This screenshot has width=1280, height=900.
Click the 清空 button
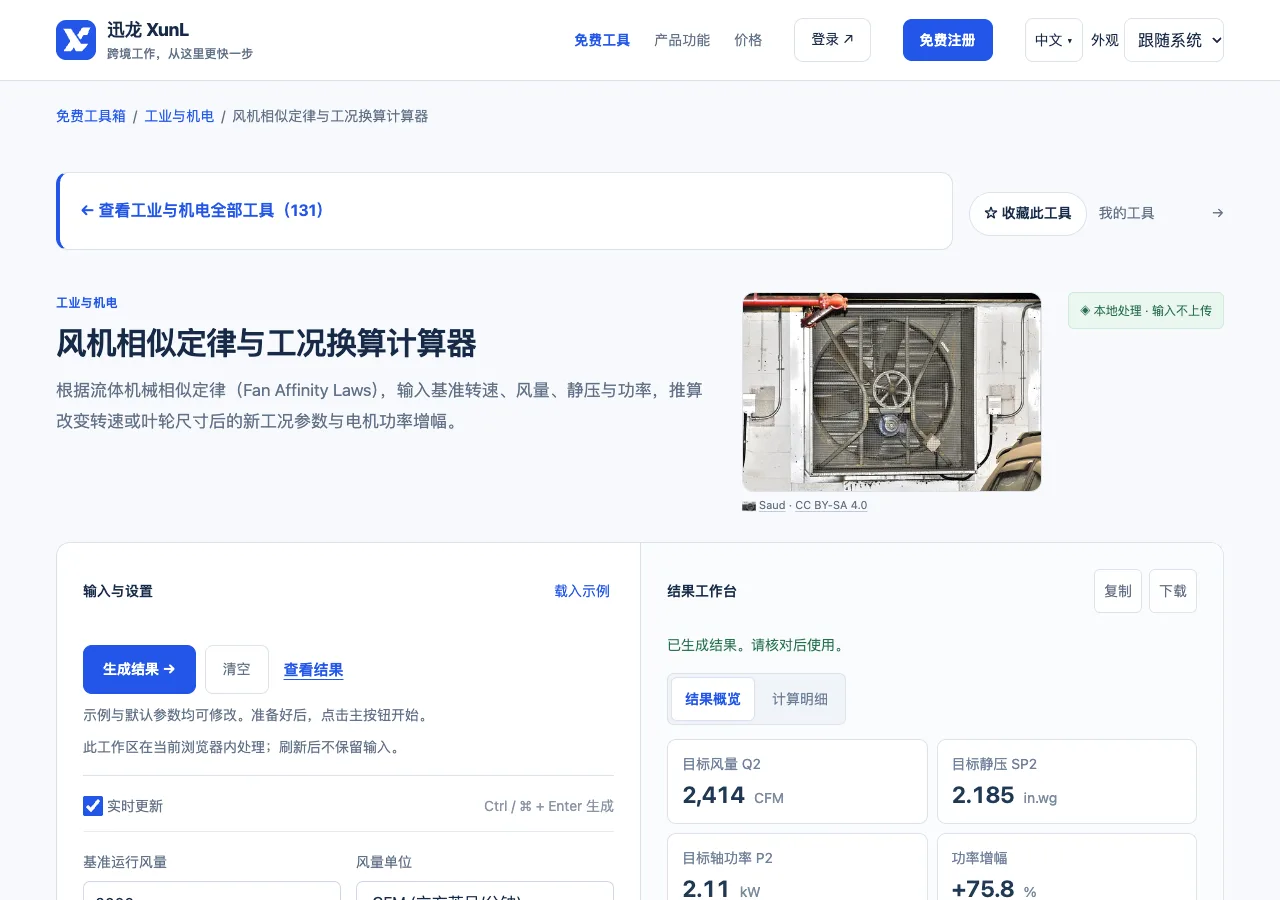coord(237,669)
